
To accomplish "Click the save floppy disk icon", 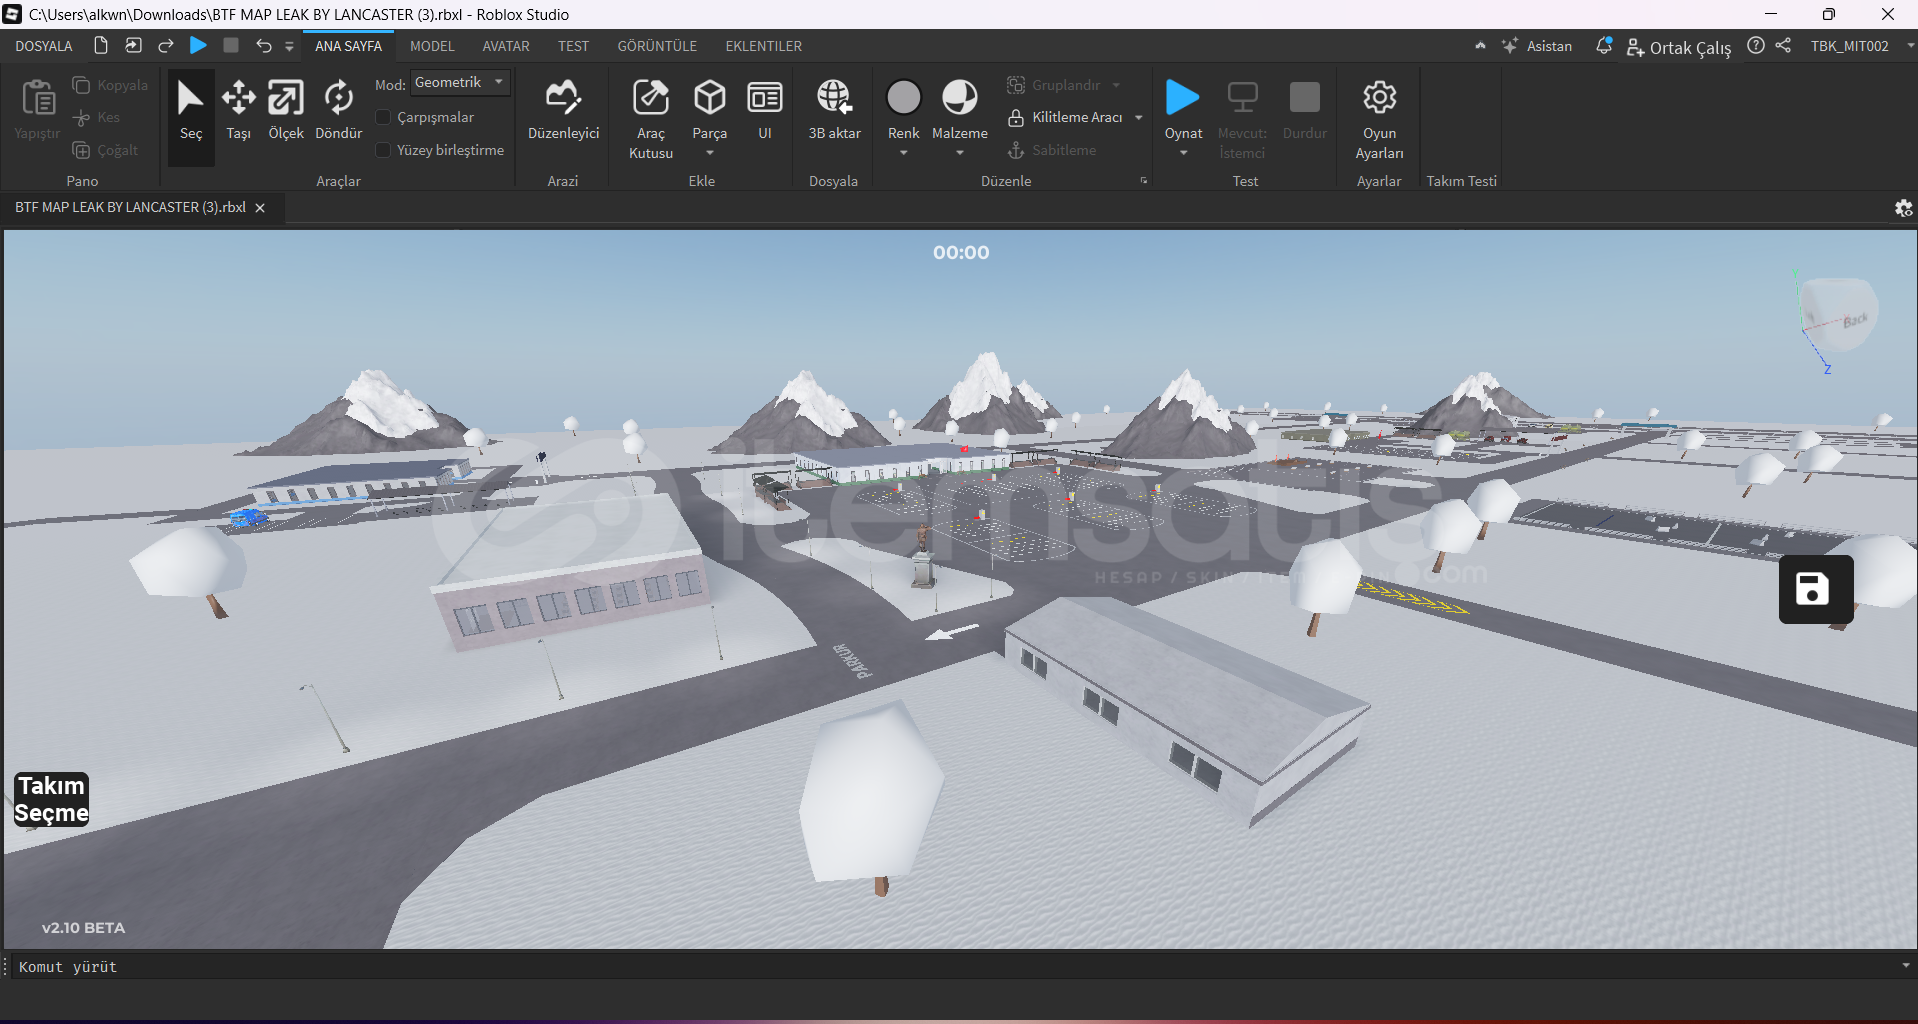I will pyautogui.click(x=1816, y=589).
